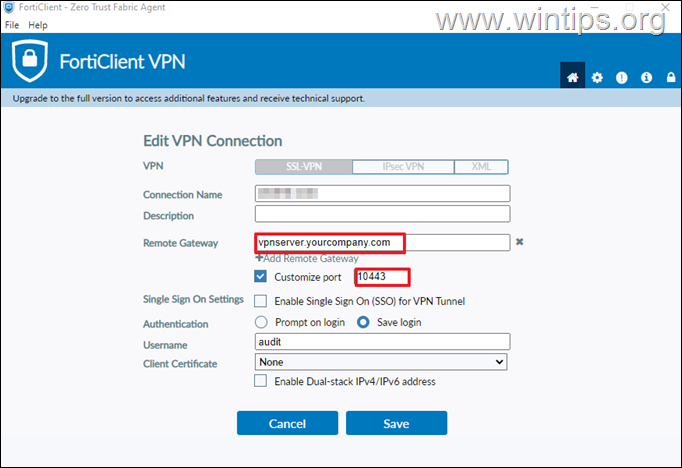Open the File menu
This screenshot has width=682, height=468.
coord(12,25)
